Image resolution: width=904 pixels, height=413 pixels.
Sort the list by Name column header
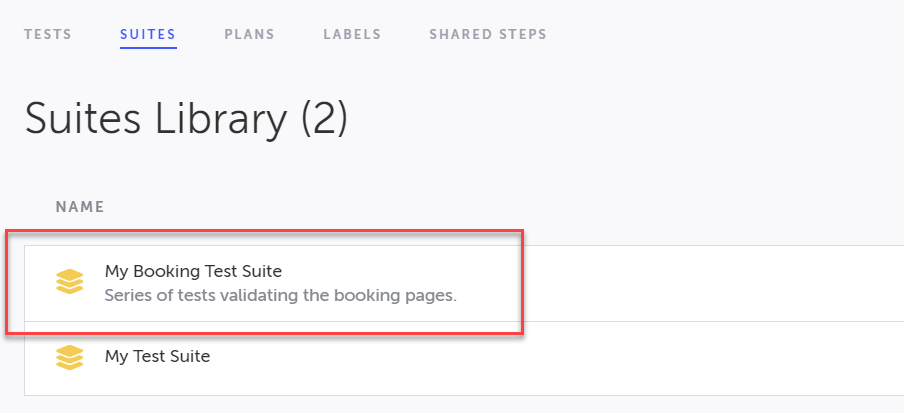tap(80, 207)
